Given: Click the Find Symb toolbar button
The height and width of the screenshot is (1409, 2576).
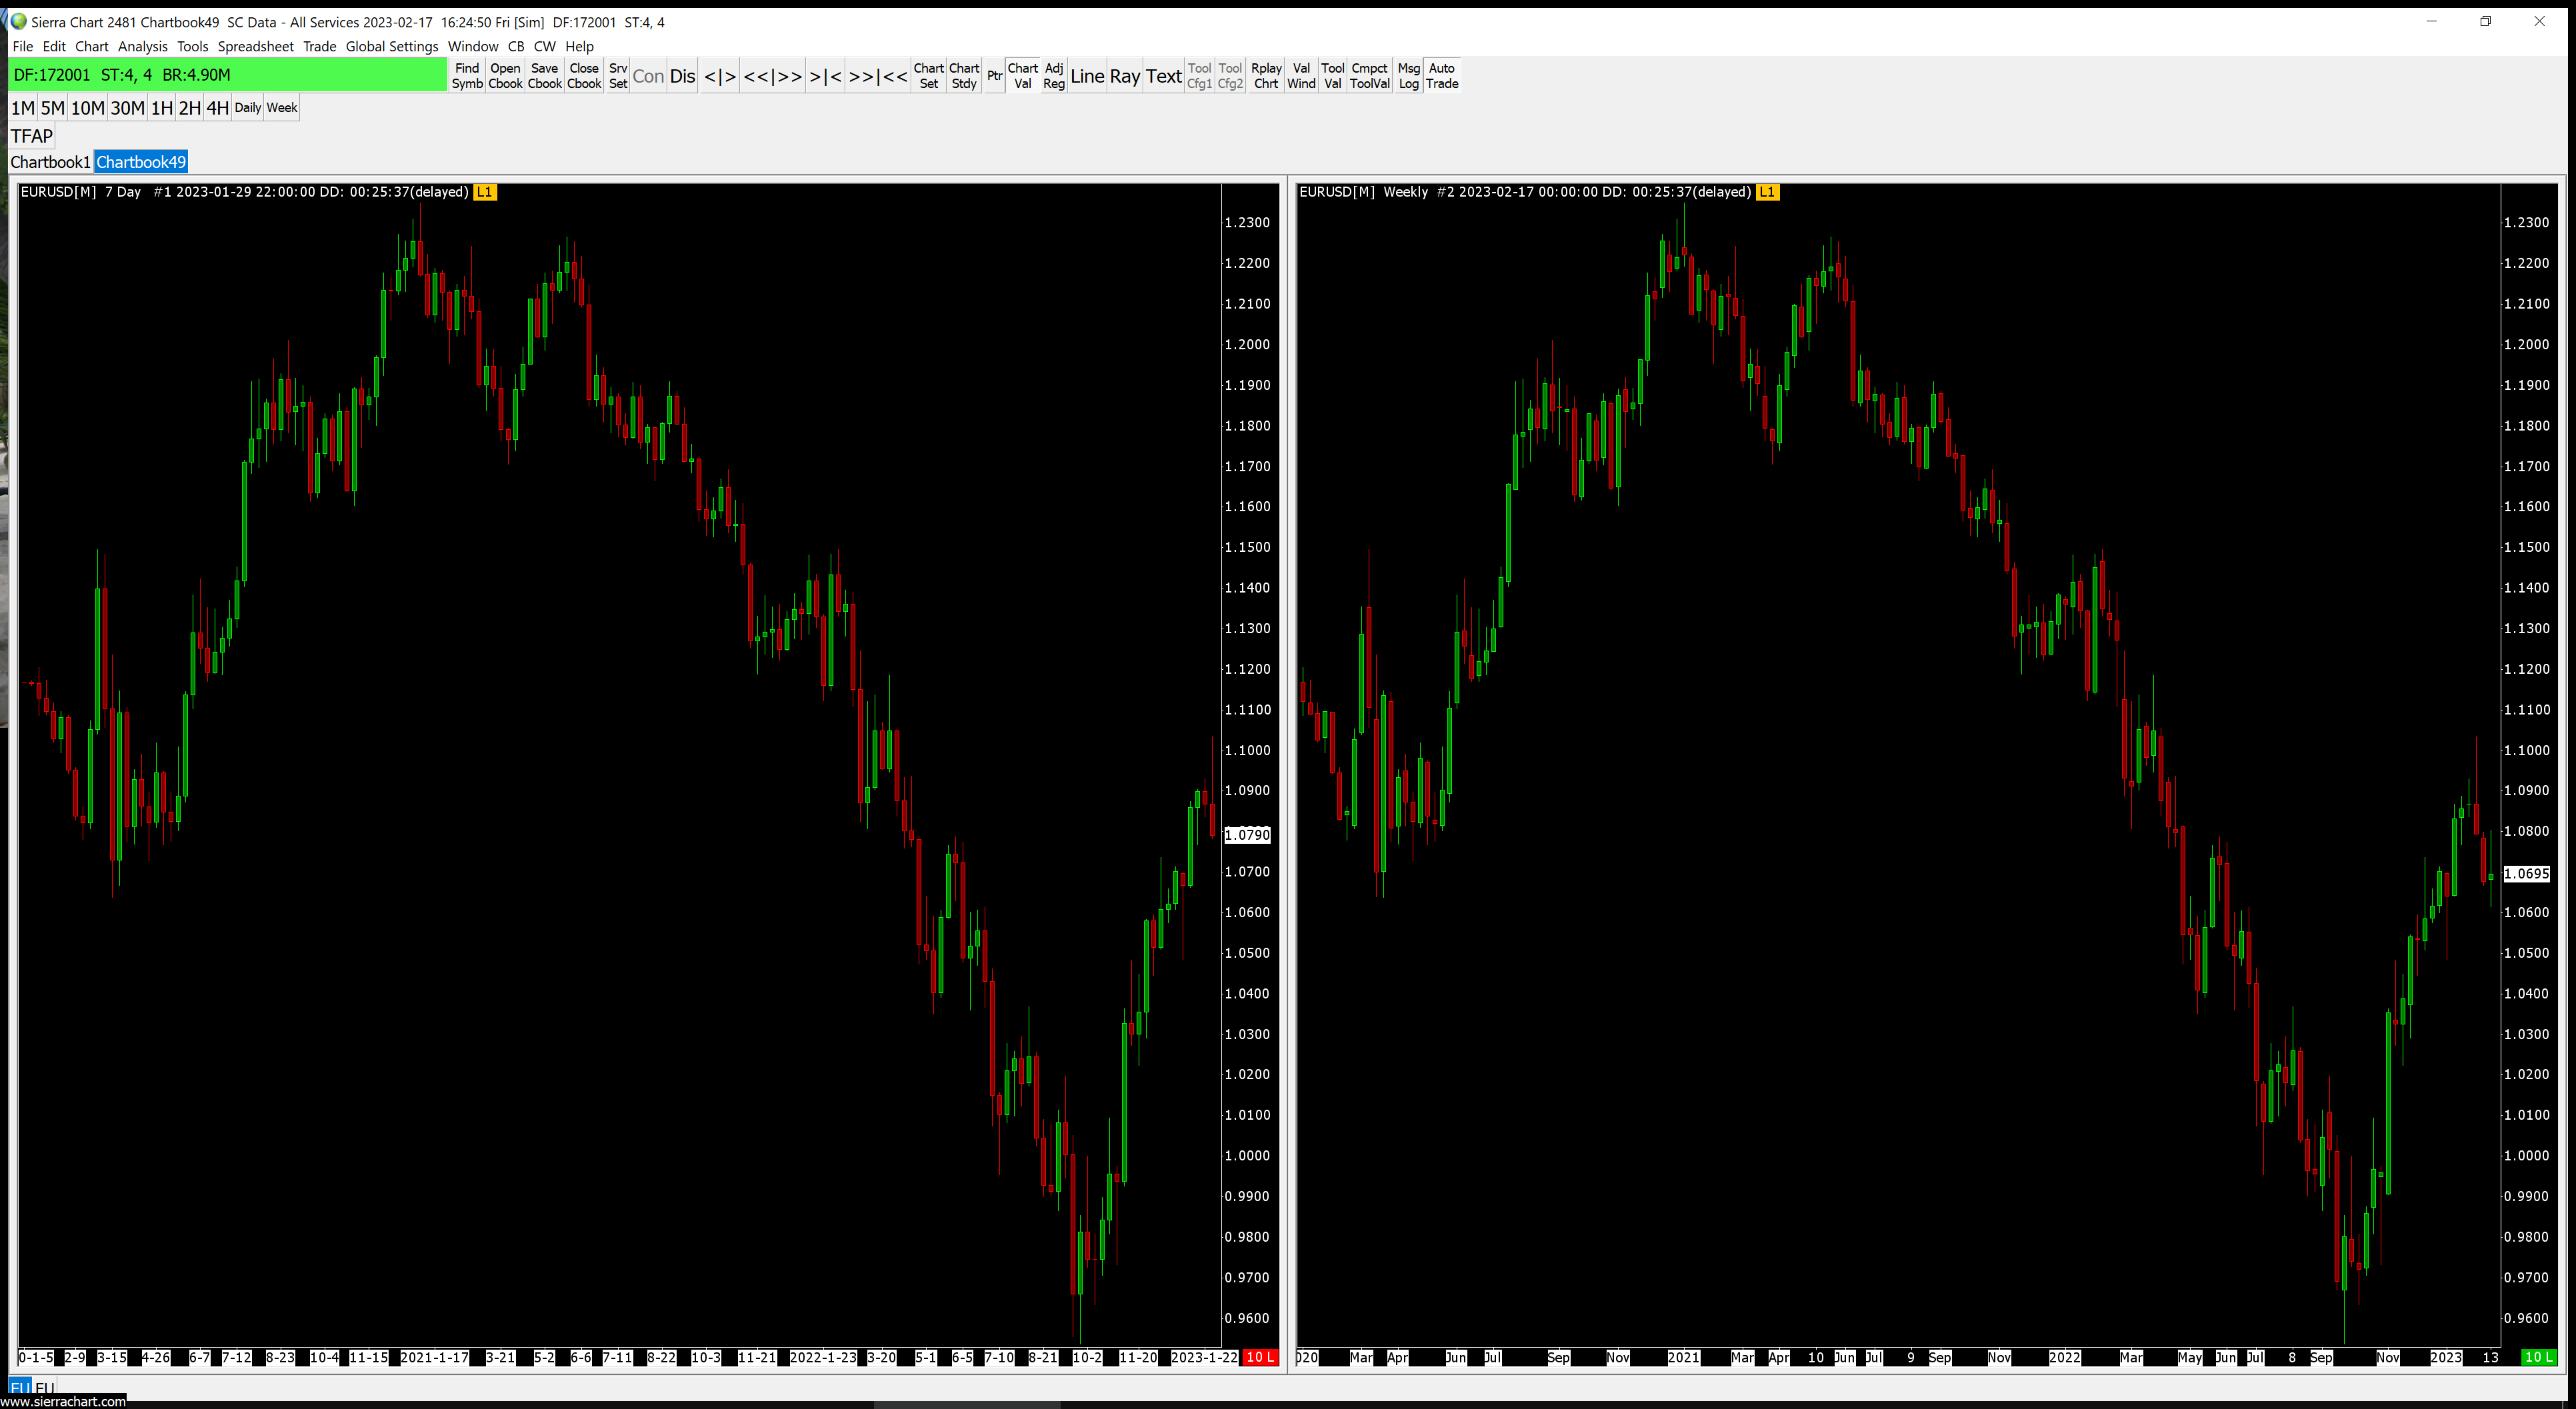Looking at the screenshot, I should (467, 76).
